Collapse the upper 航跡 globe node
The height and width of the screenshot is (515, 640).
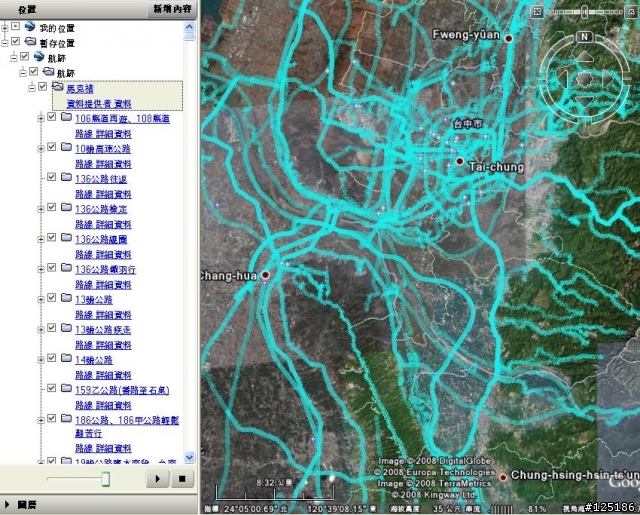(14, 58)
